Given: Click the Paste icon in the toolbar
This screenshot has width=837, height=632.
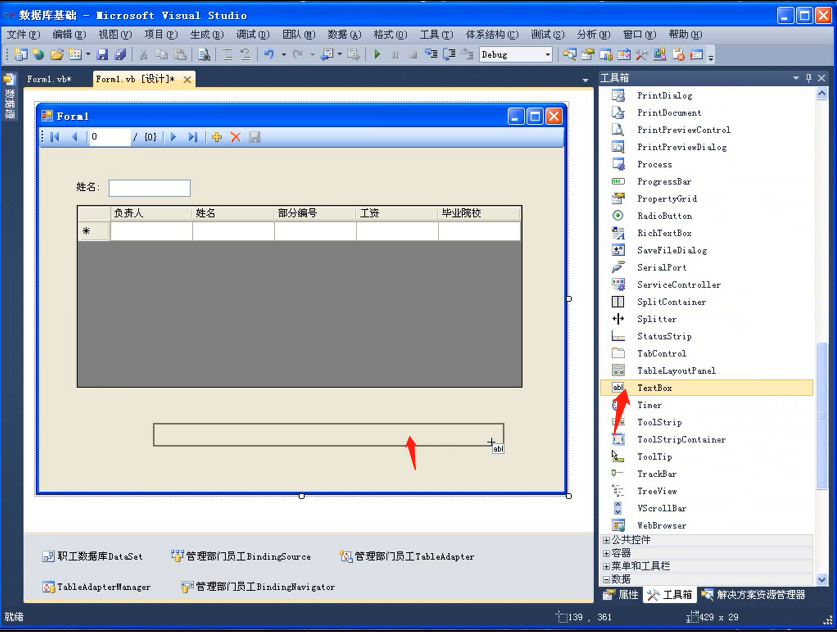Looking at the screenshot, I should pos(180,54).
